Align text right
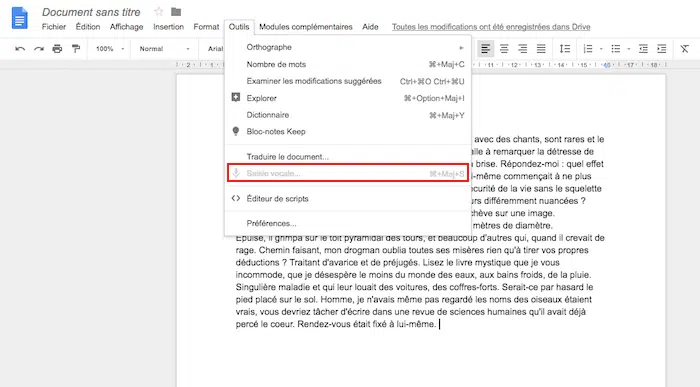 tap(522, 49)
